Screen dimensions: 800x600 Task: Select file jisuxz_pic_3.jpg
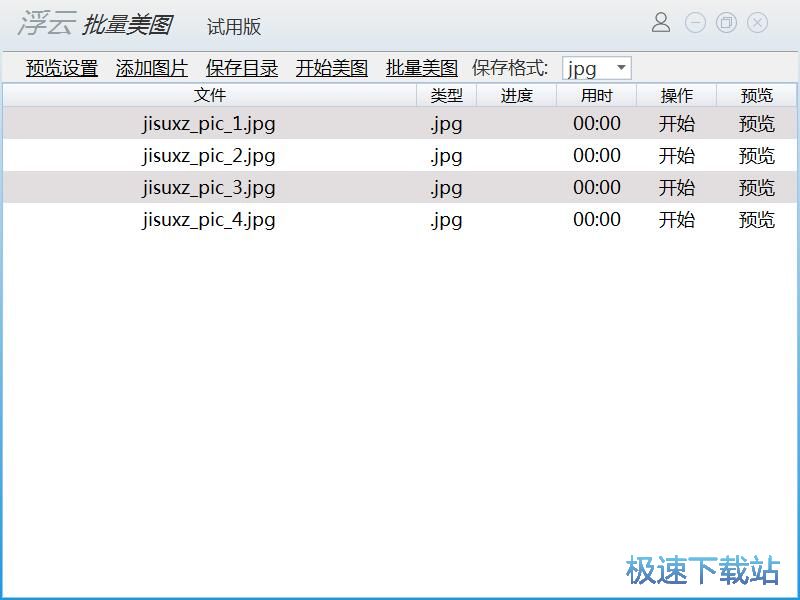(209, 188)
